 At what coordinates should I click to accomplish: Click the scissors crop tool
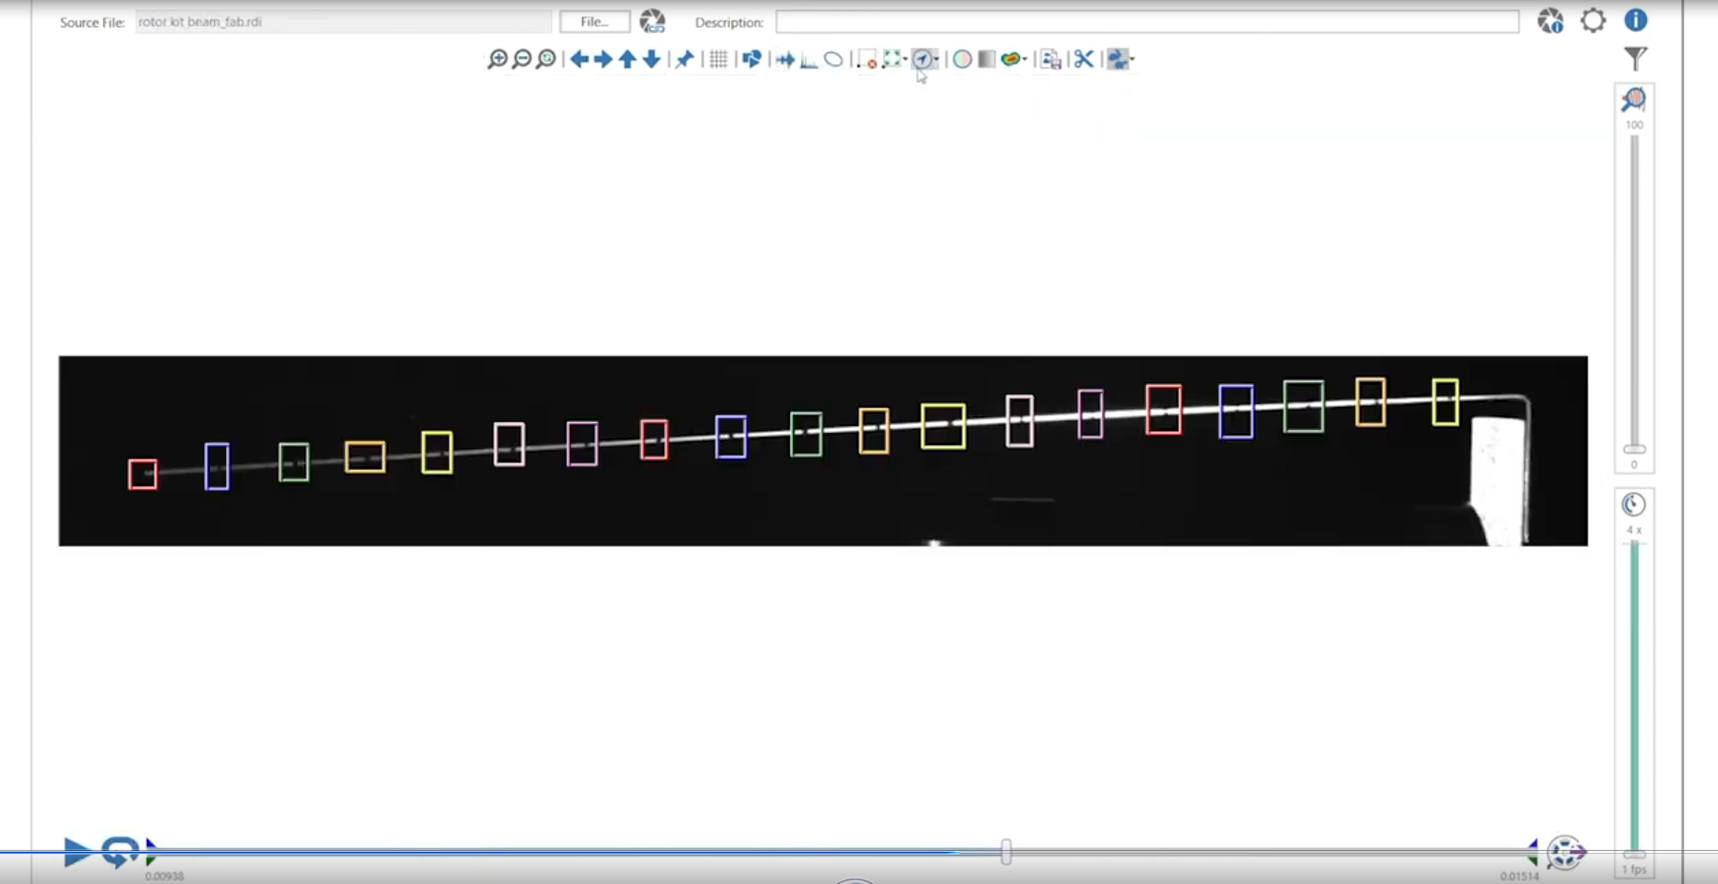(1084, 59)
